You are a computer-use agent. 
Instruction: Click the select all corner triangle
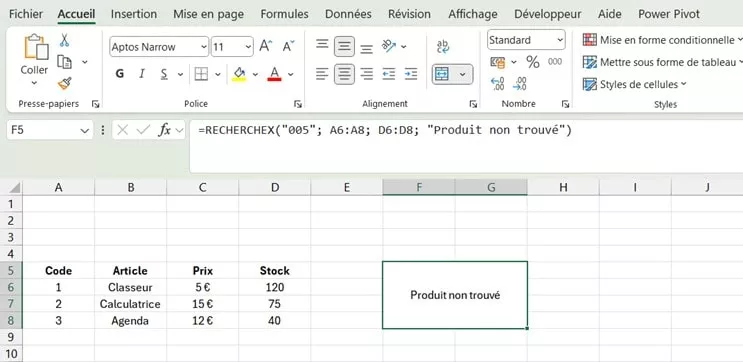click(x=15, y=188)
